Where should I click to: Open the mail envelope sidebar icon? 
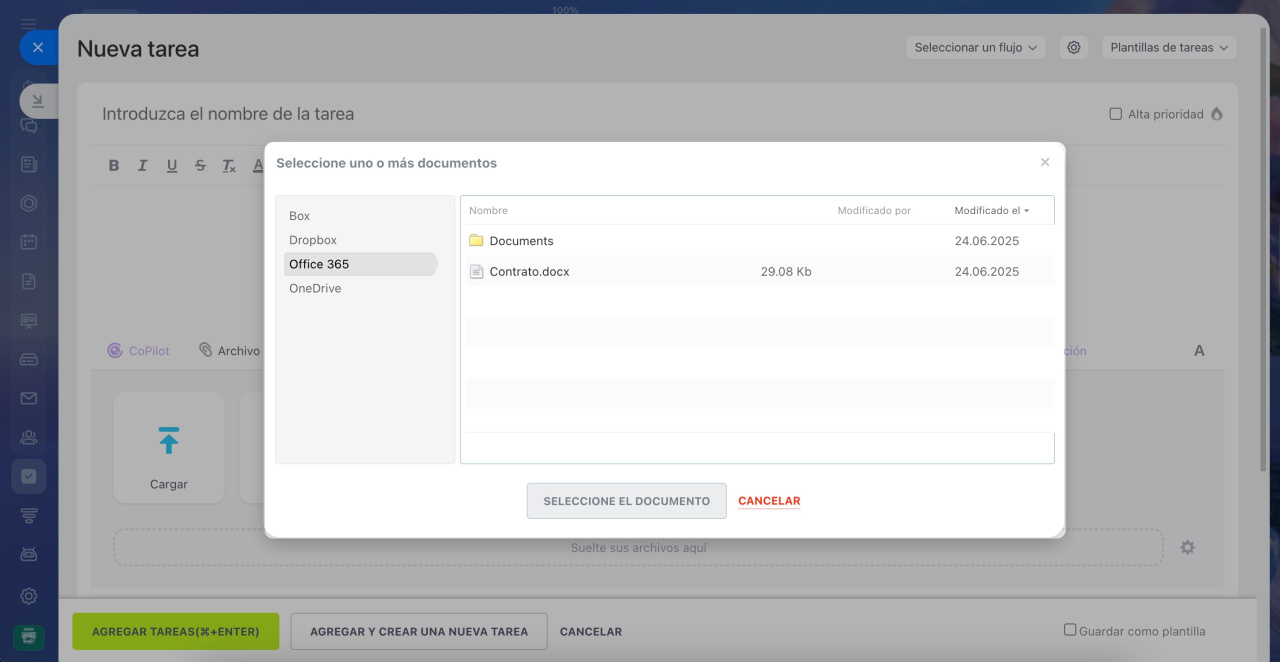29,398
